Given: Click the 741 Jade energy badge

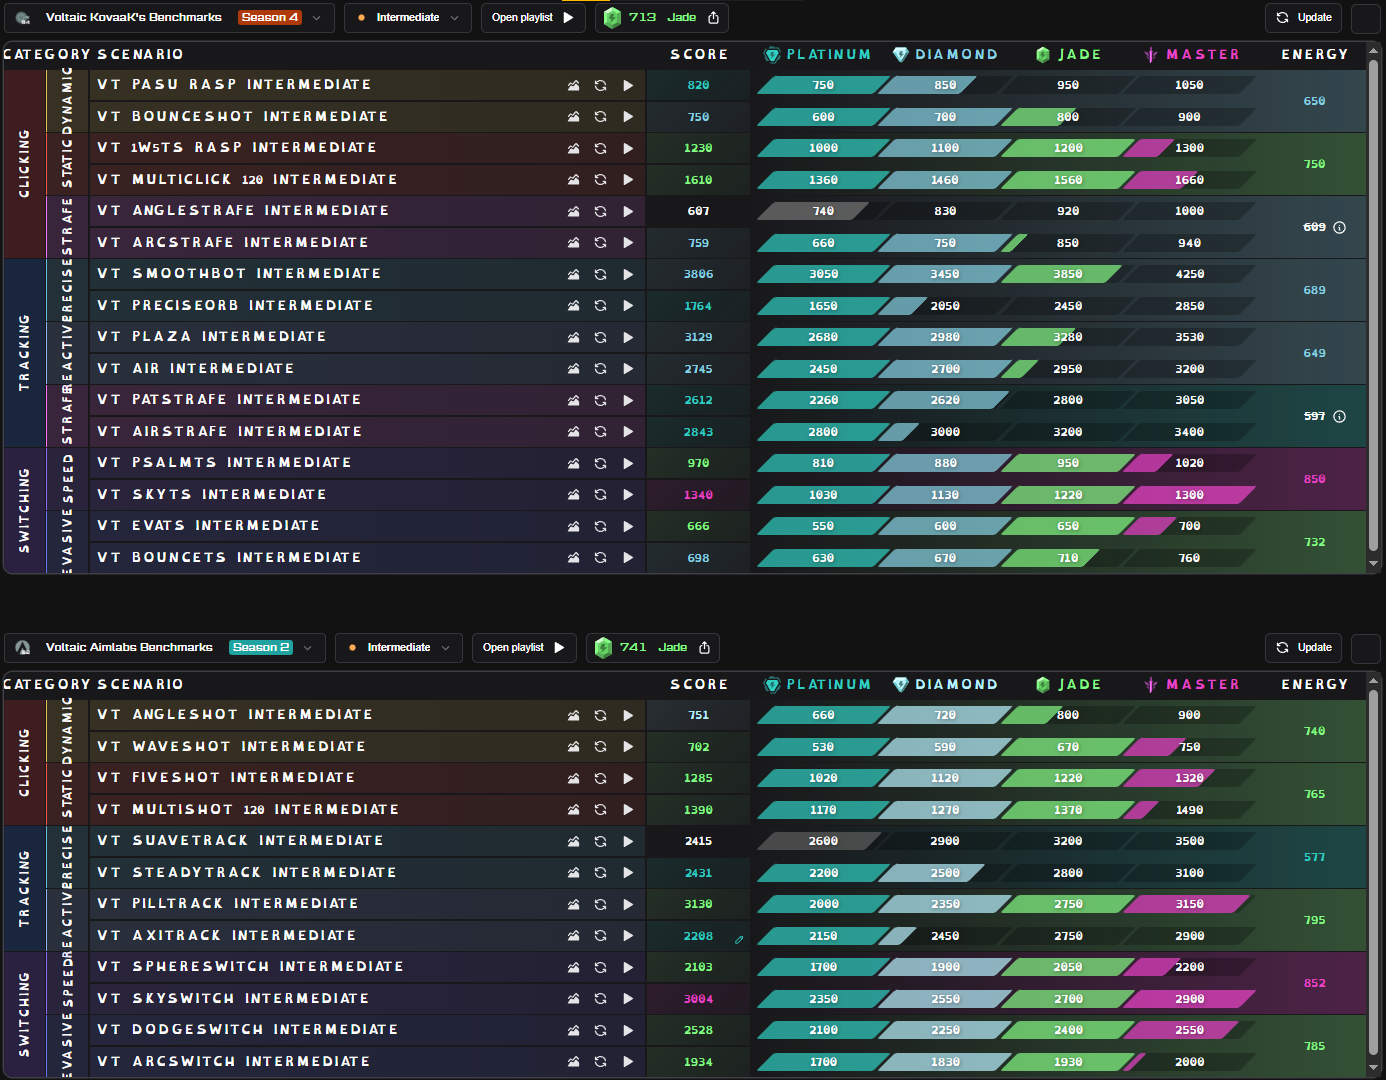Looking at the screenshot, I should (653, 648).
